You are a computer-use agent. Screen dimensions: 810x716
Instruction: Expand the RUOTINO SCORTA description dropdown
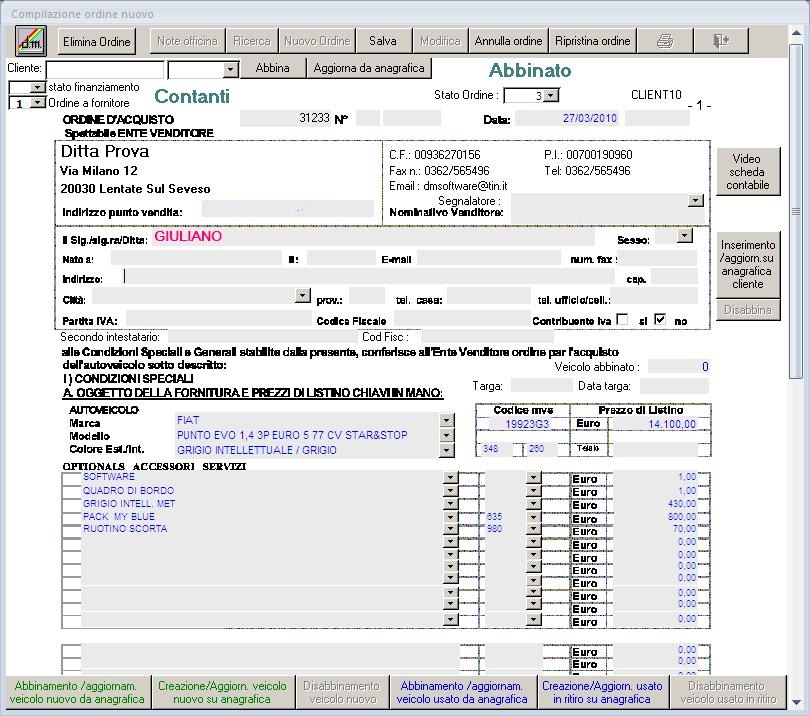click(x=451, y=528)
